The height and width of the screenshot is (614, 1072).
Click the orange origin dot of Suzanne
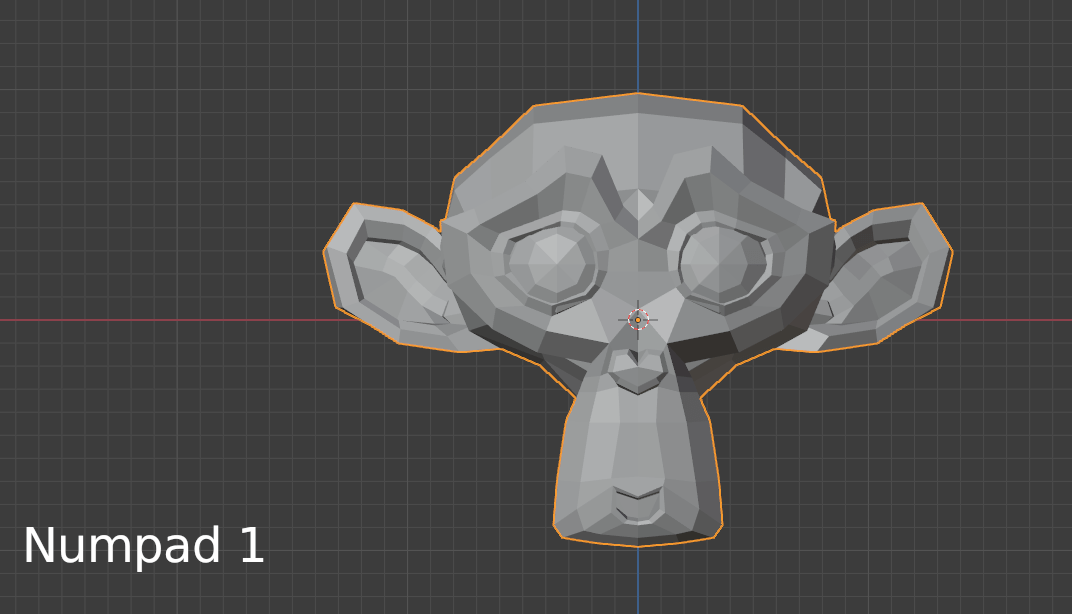(637, 320)
